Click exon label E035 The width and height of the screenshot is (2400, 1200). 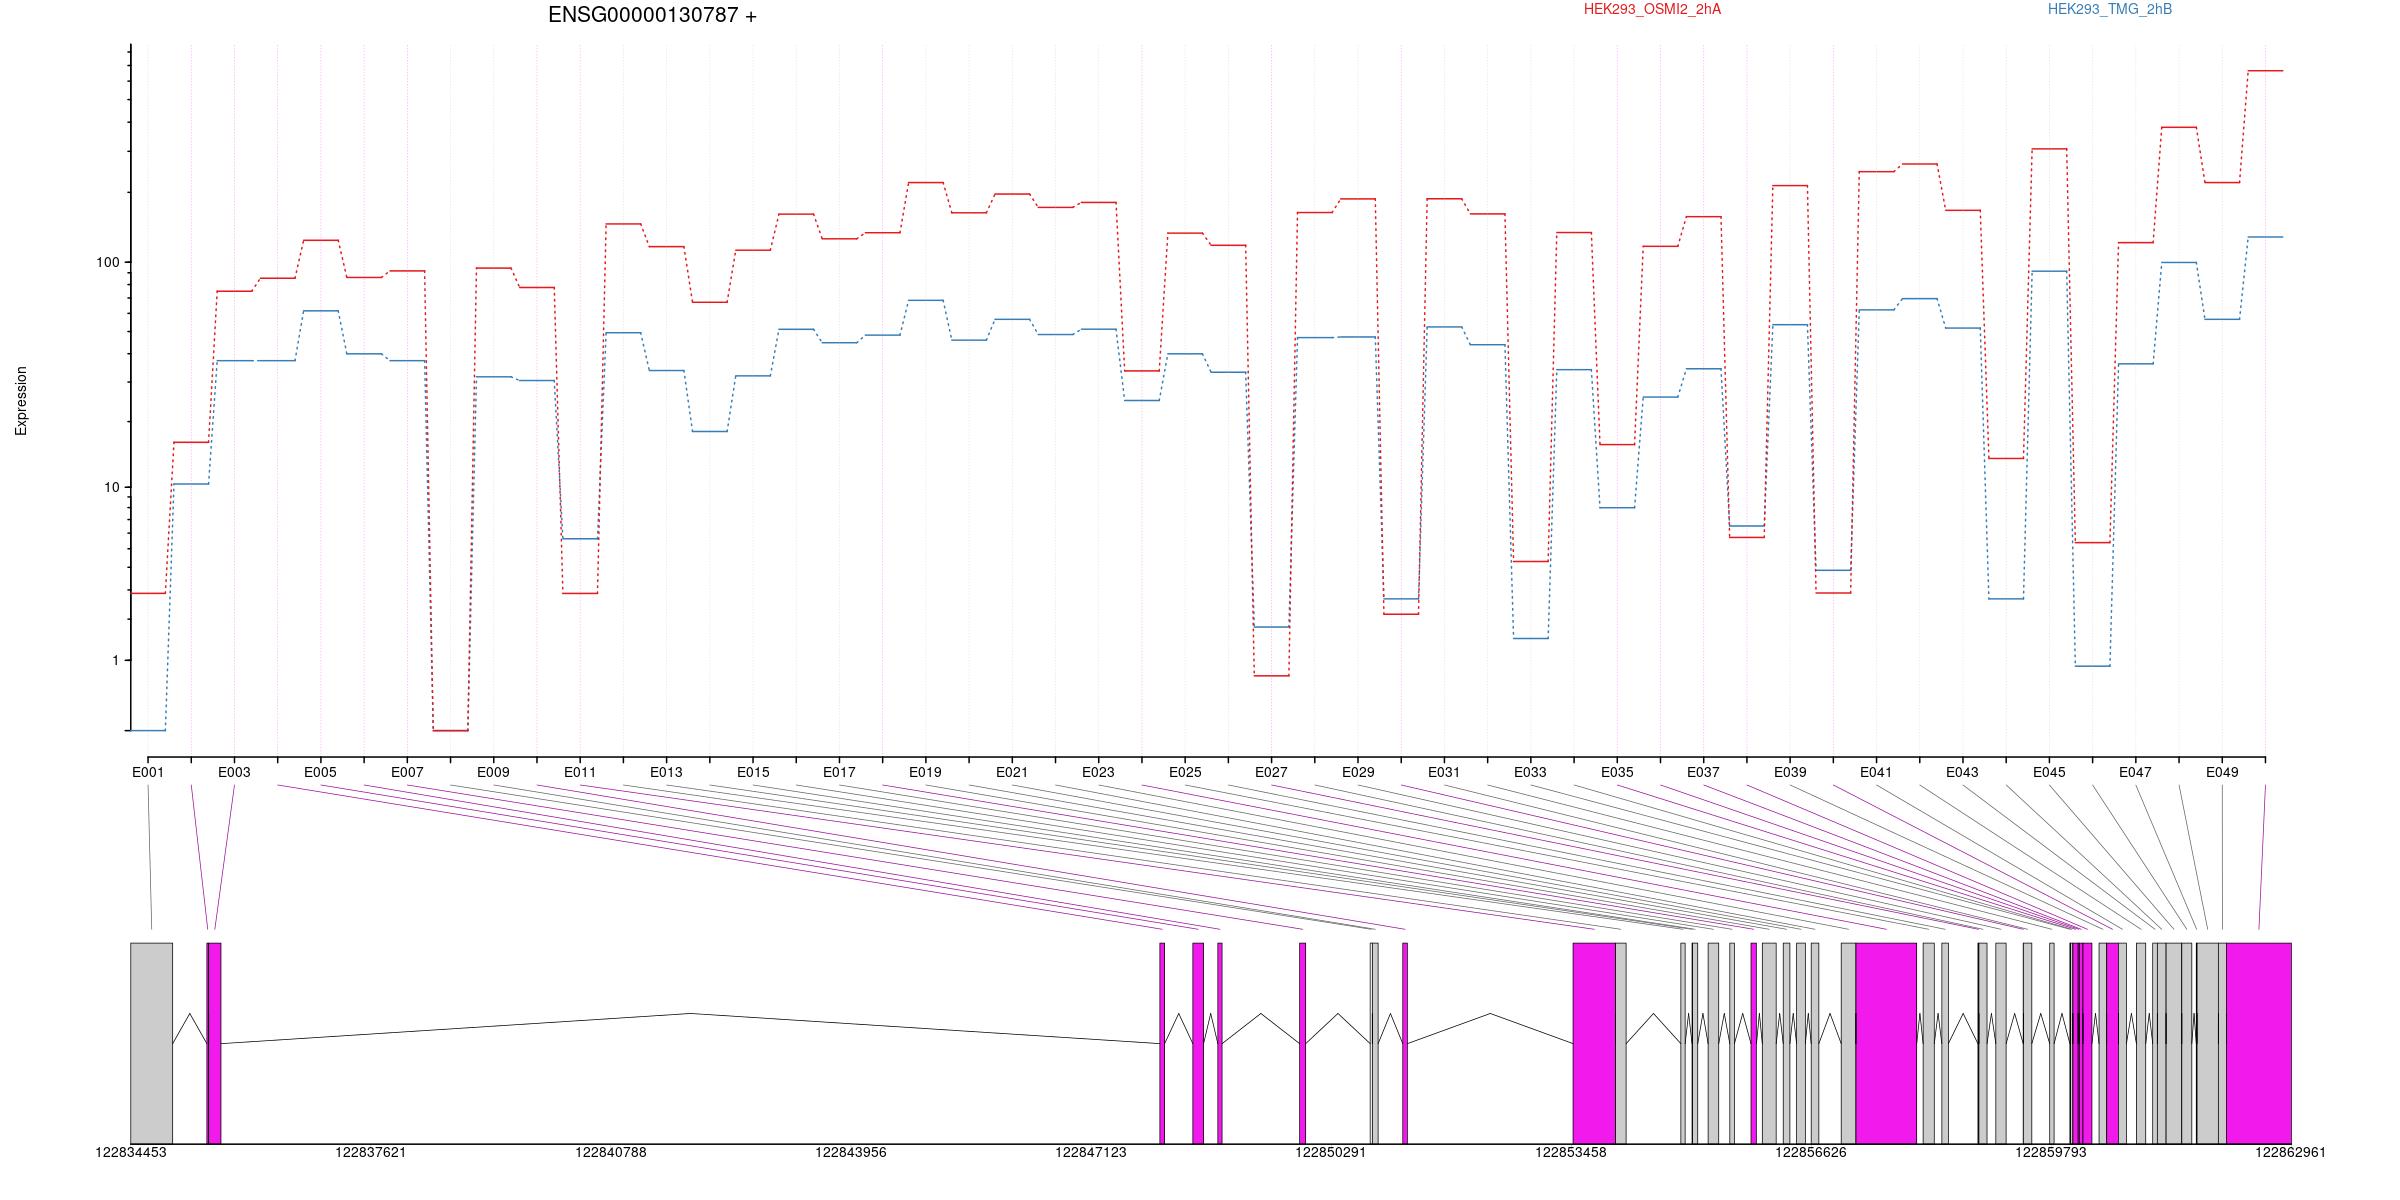[x=1617, y=773]
